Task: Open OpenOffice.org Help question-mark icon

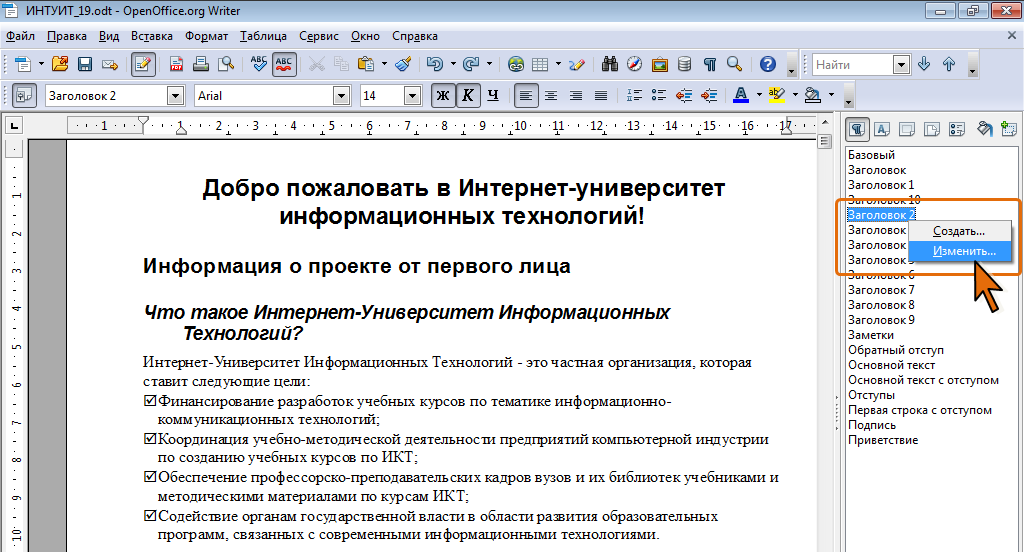Action: pyautogui.click(x=768, y=64)
